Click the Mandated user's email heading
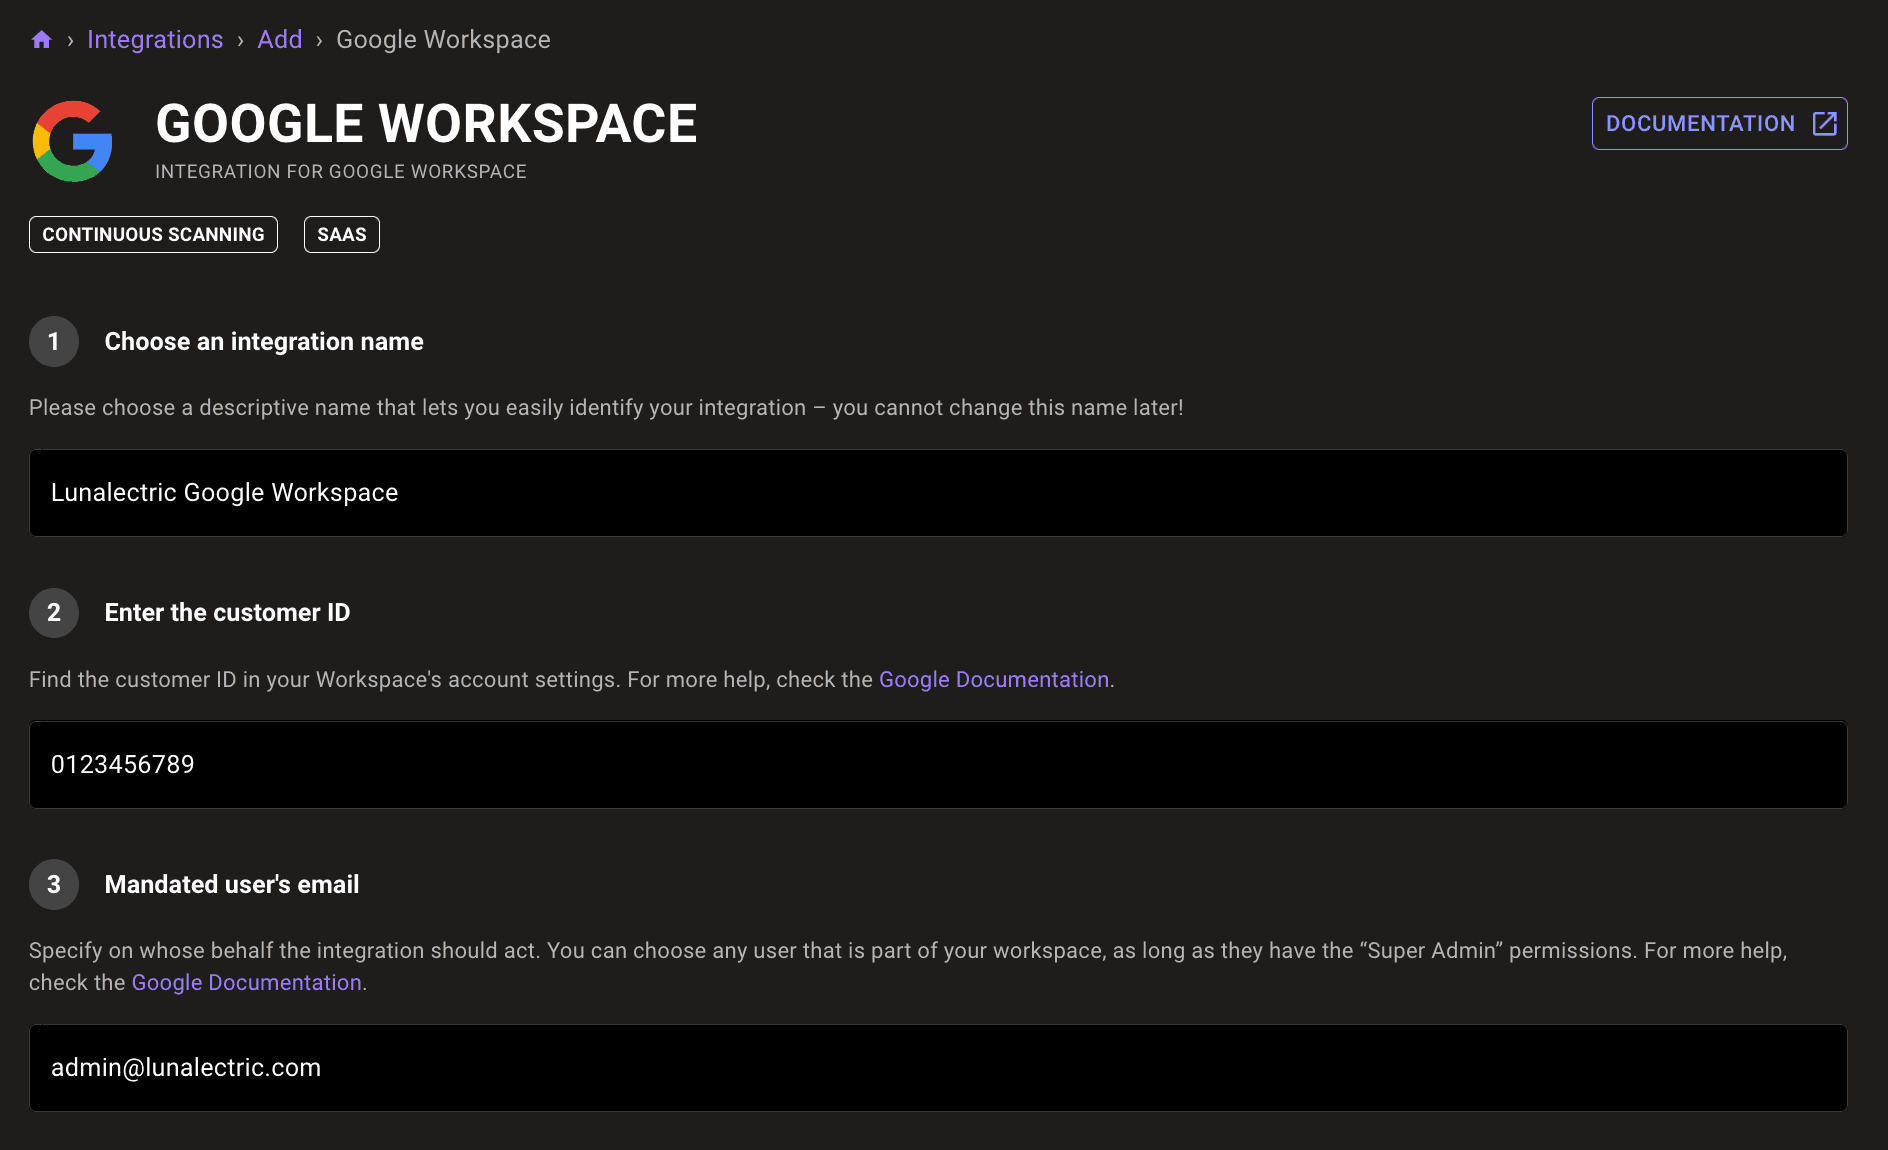1888x1150 pixels. pos(231,884)
